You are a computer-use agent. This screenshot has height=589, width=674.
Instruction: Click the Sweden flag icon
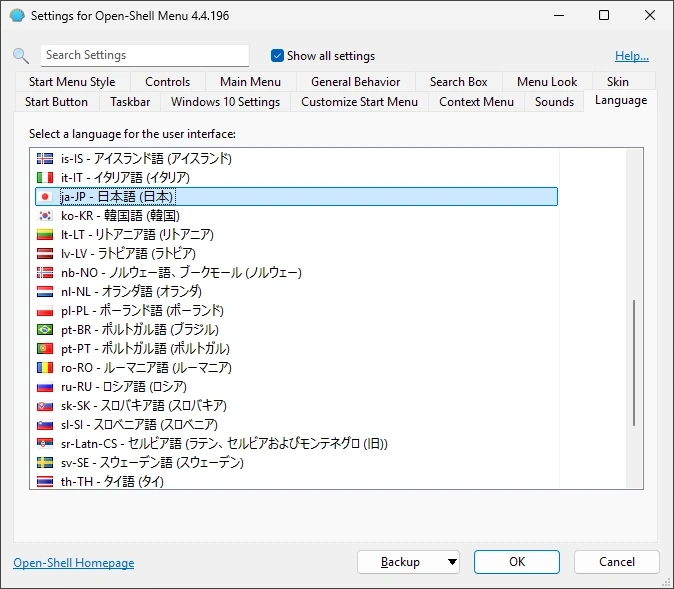(x=45, y=462)
